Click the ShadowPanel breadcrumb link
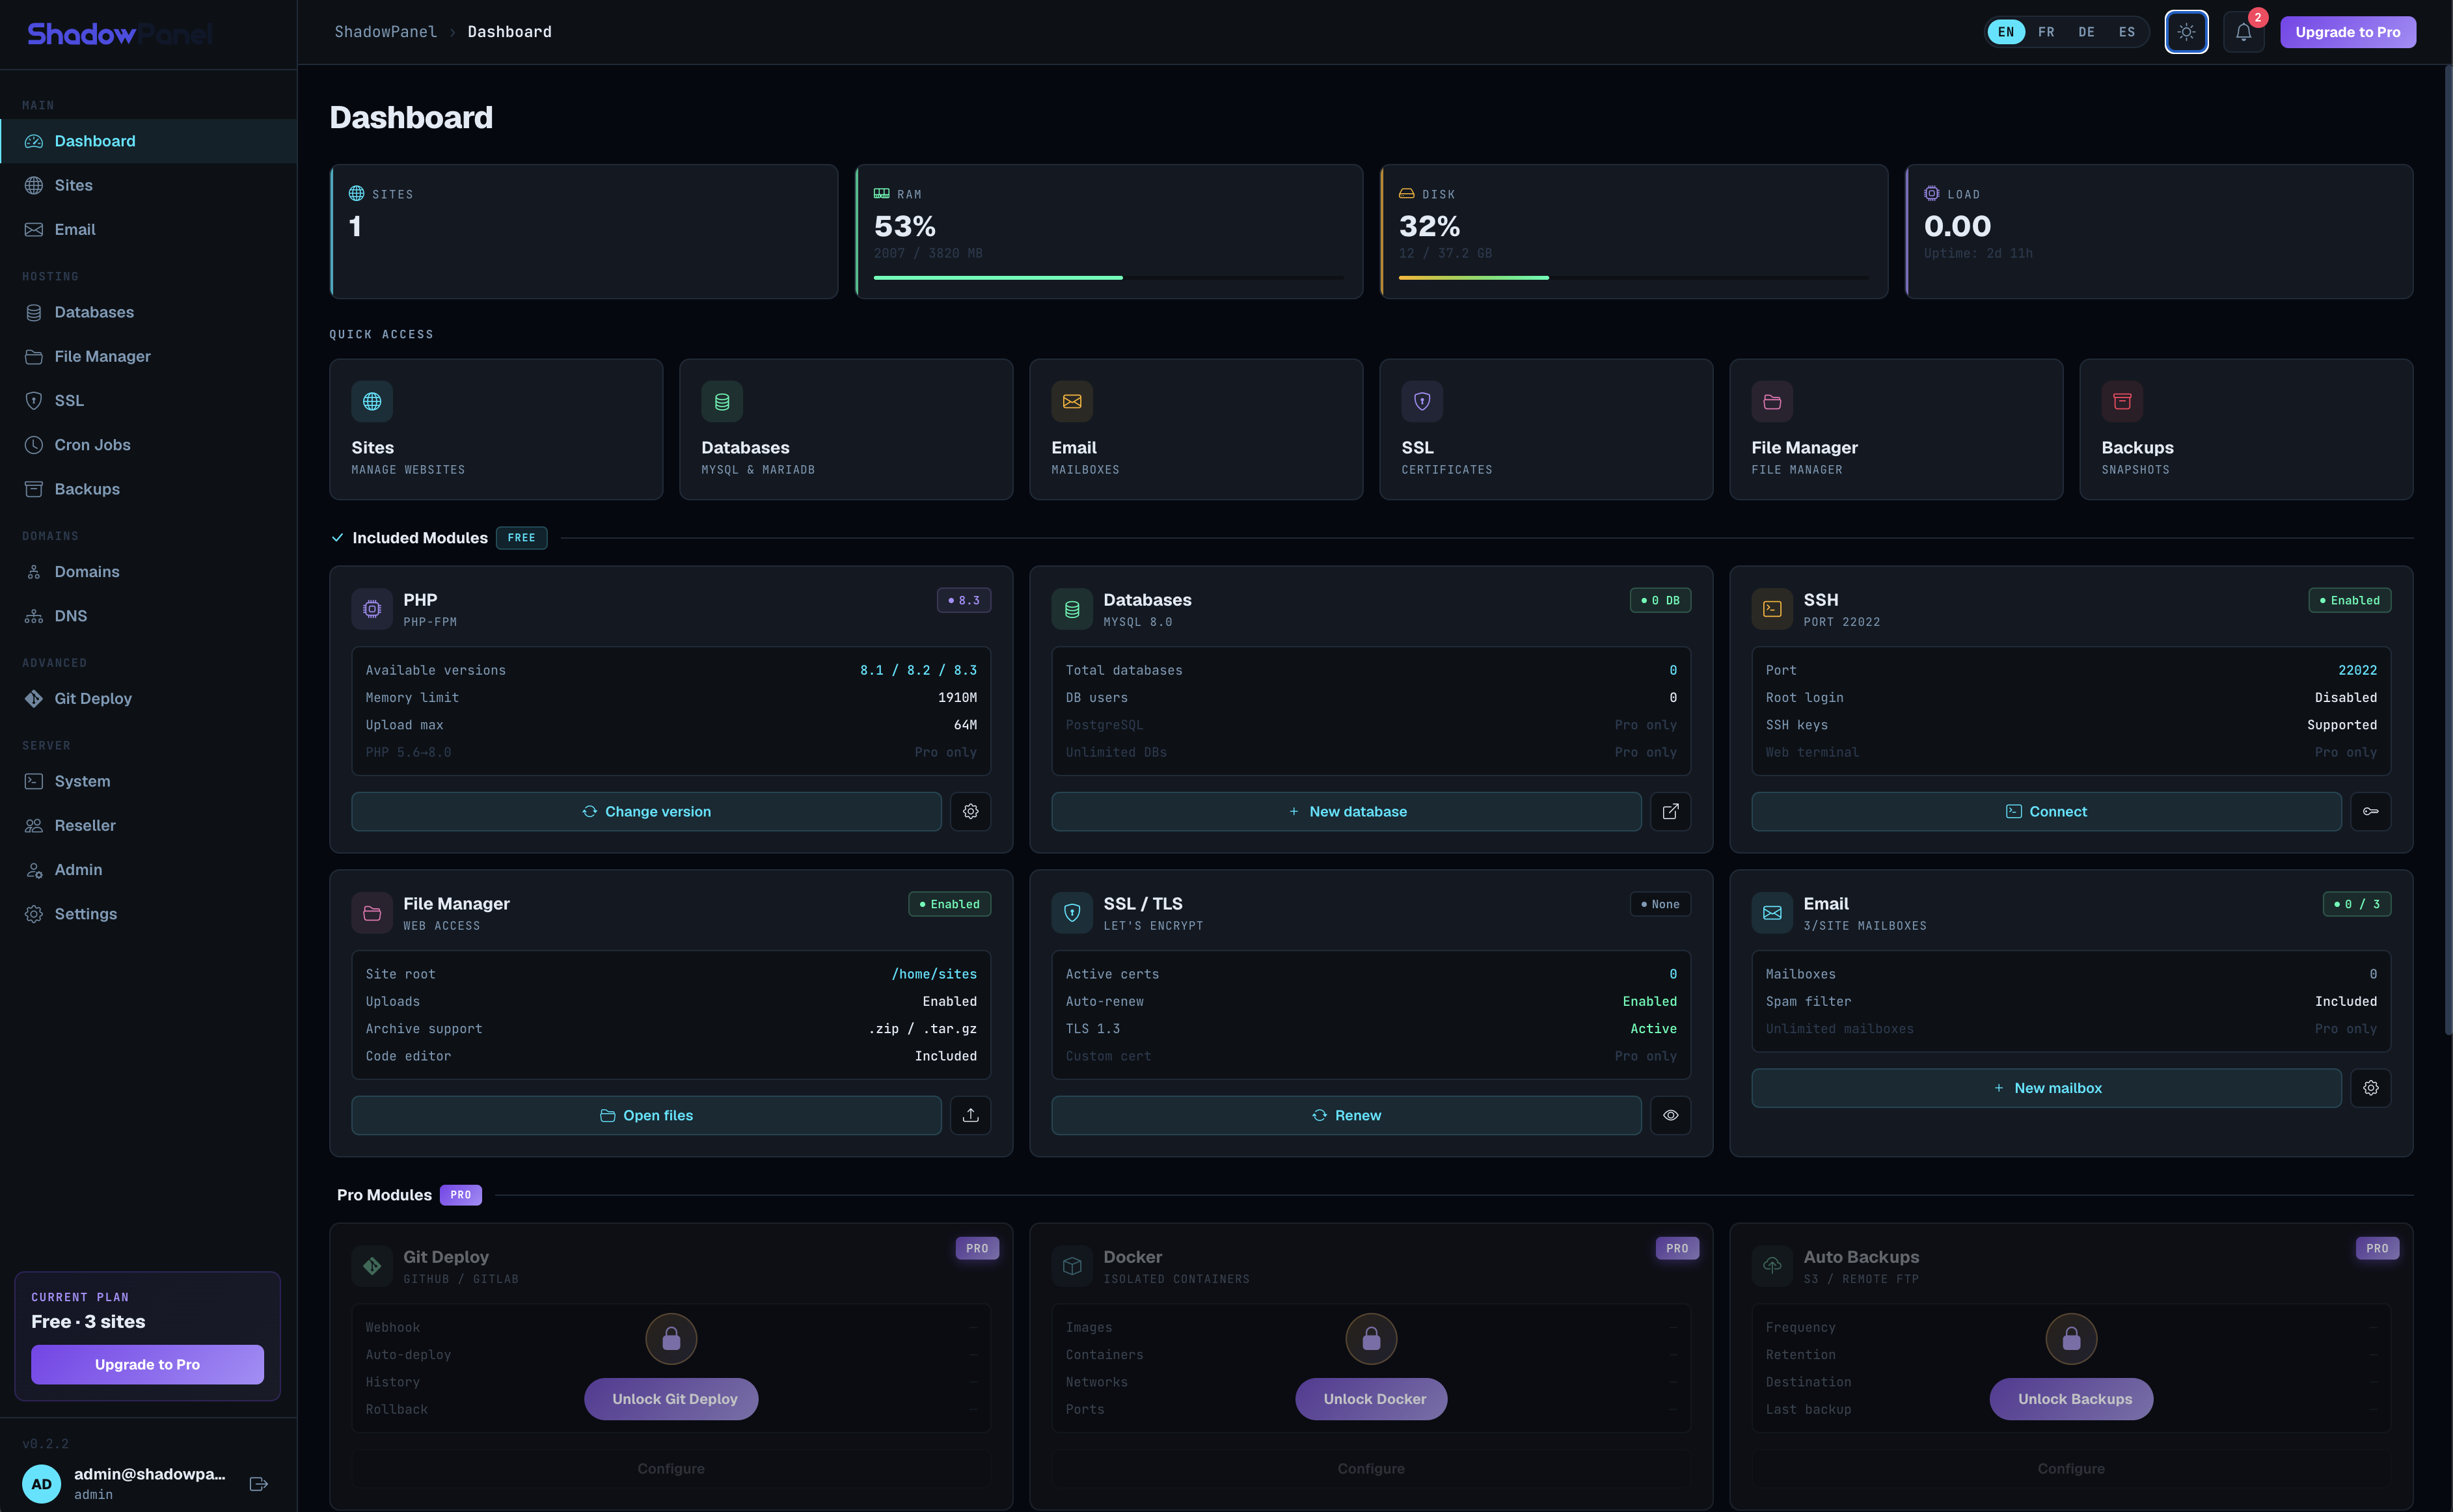Image resolution: width=2453 pixels, height=1512 pixels. click(x=385, y=32)
